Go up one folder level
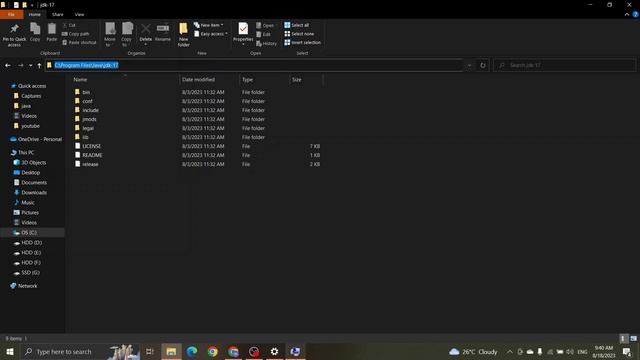Viewport: 640px width, 360px height. [x=39, y=65]
